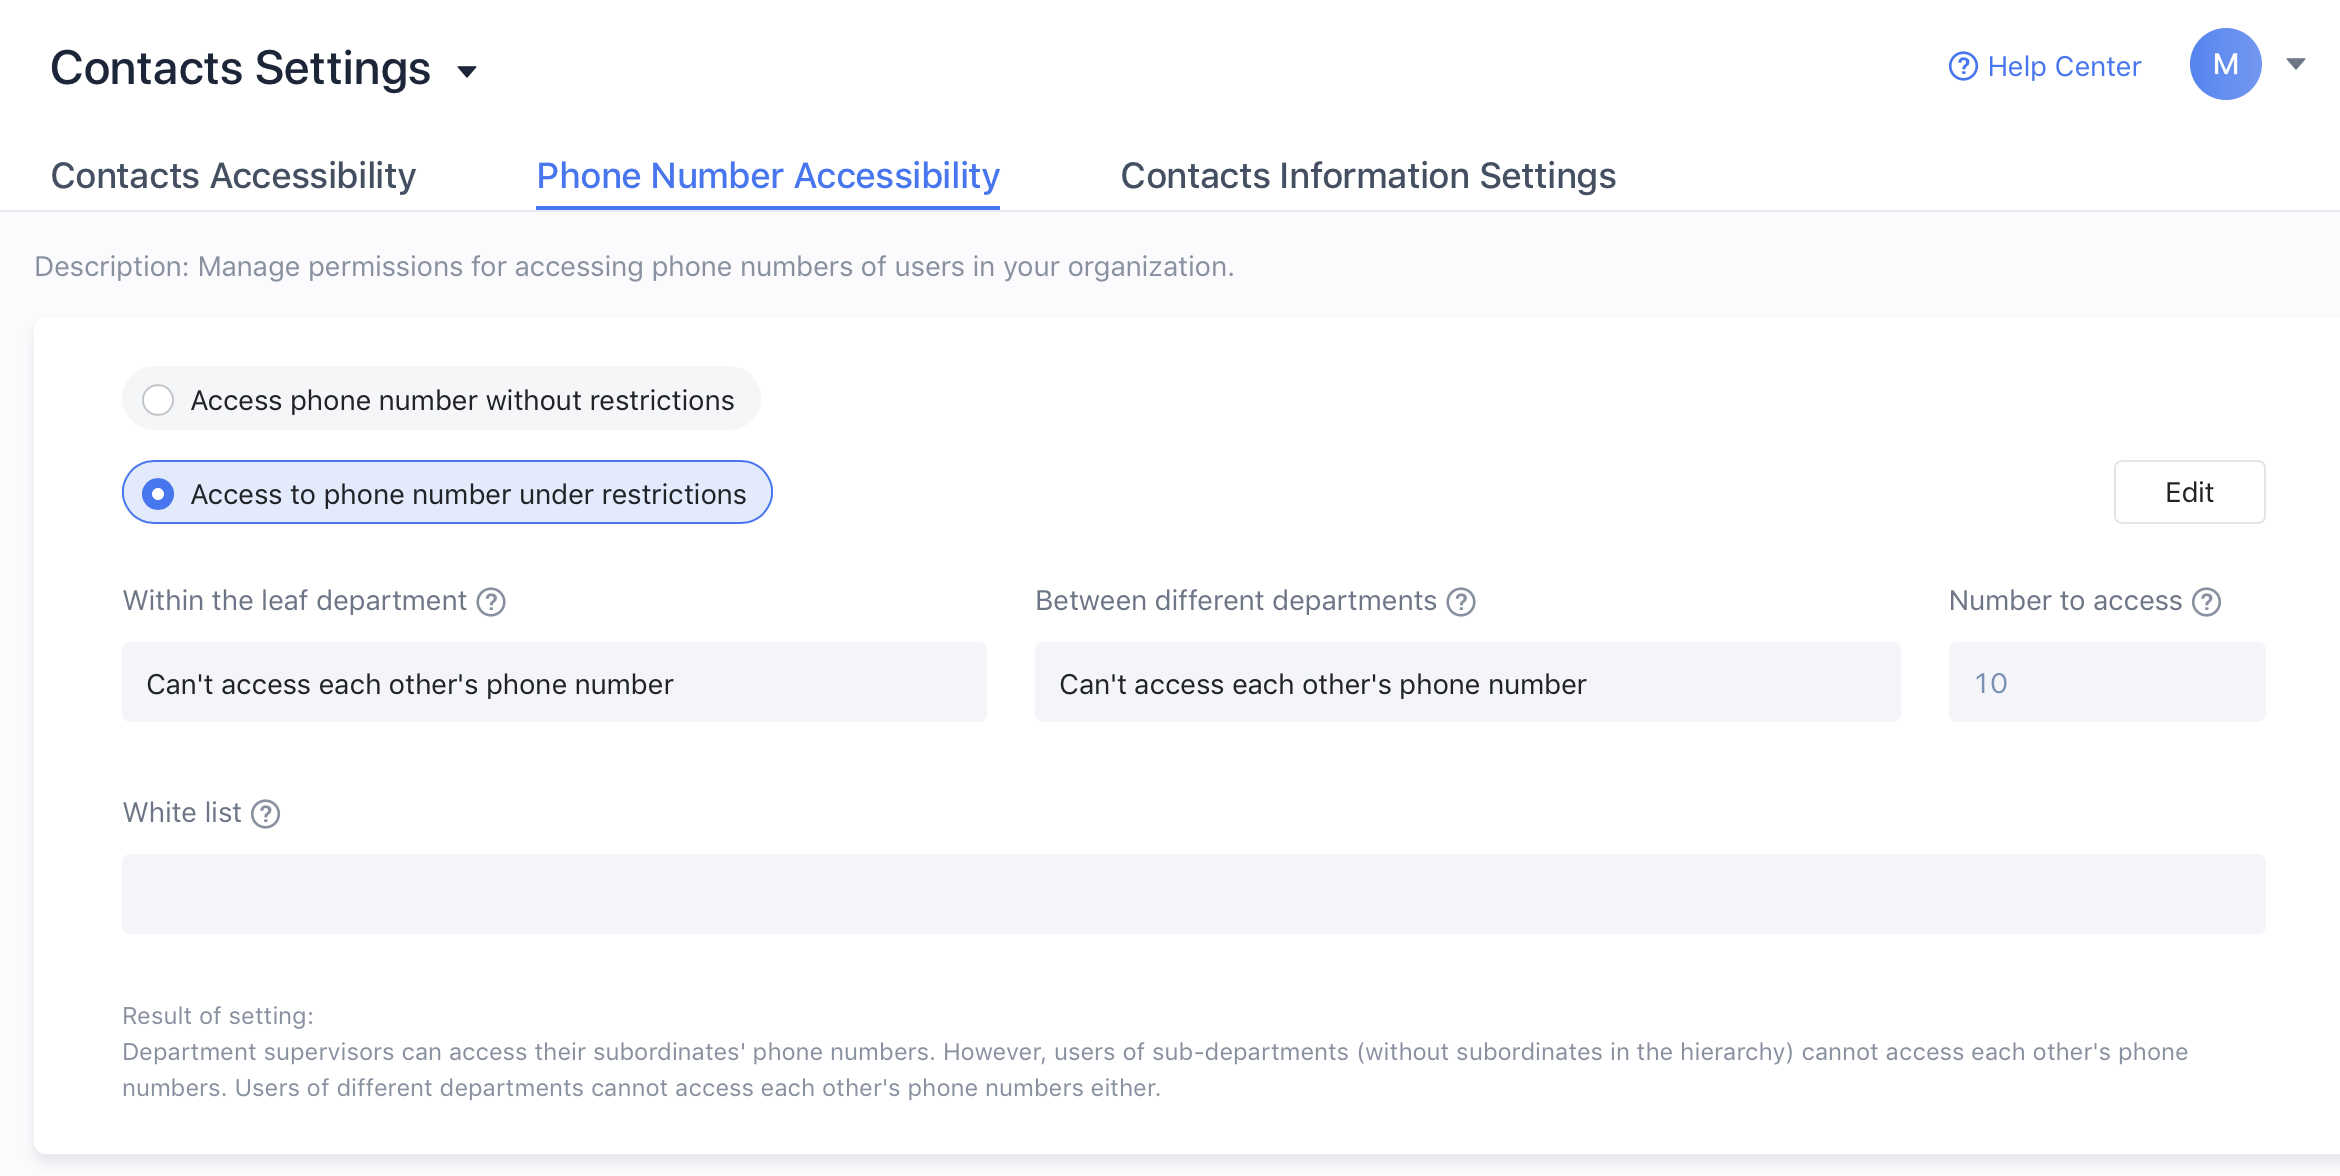The width and height of the screenshot is (2340, 1176).
Task: View the Number to access help icon
Action: point(2207,601)
